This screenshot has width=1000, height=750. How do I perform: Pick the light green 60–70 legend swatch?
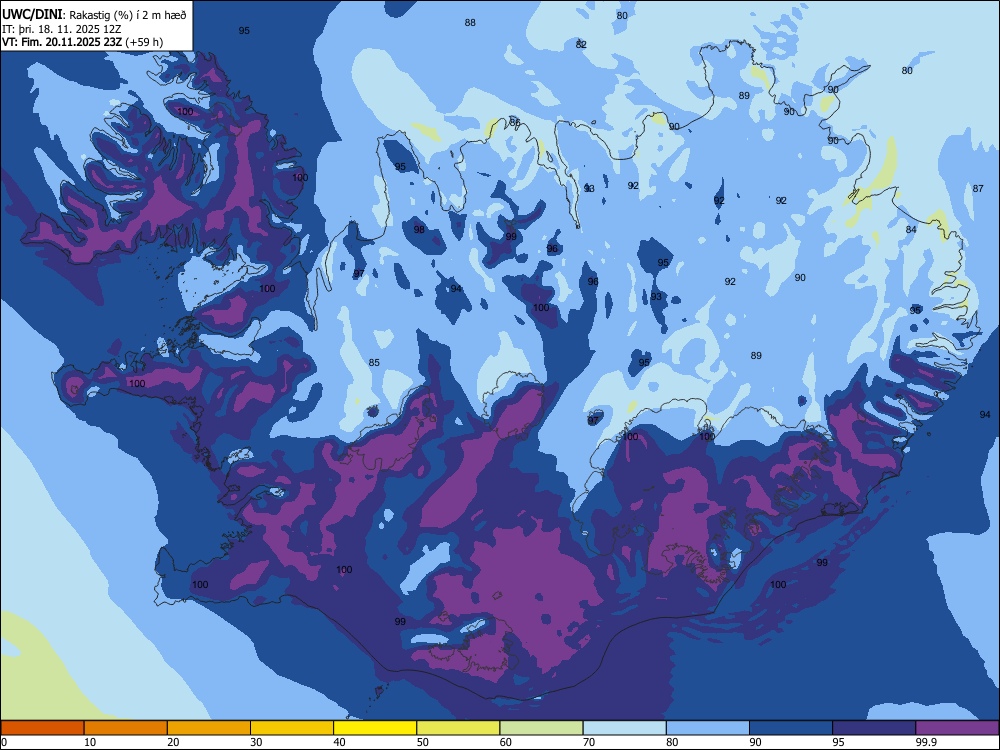[x=541, y=728]
